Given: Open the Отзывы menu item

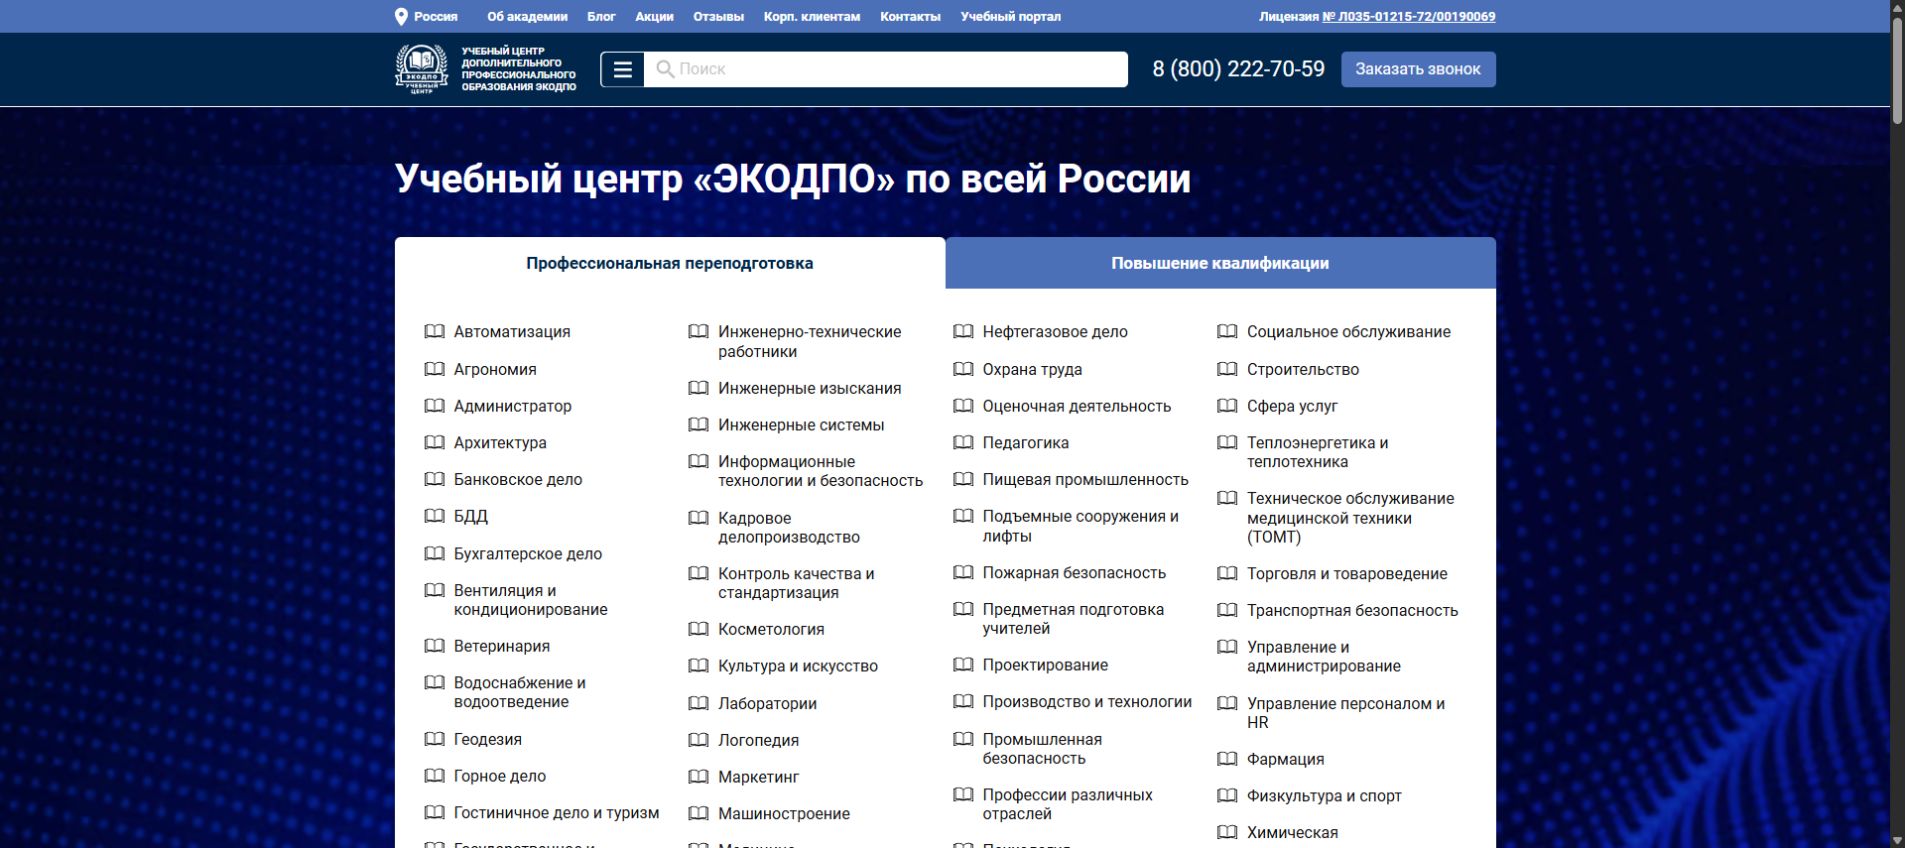Looking at the screenshot, I should 718,17.
